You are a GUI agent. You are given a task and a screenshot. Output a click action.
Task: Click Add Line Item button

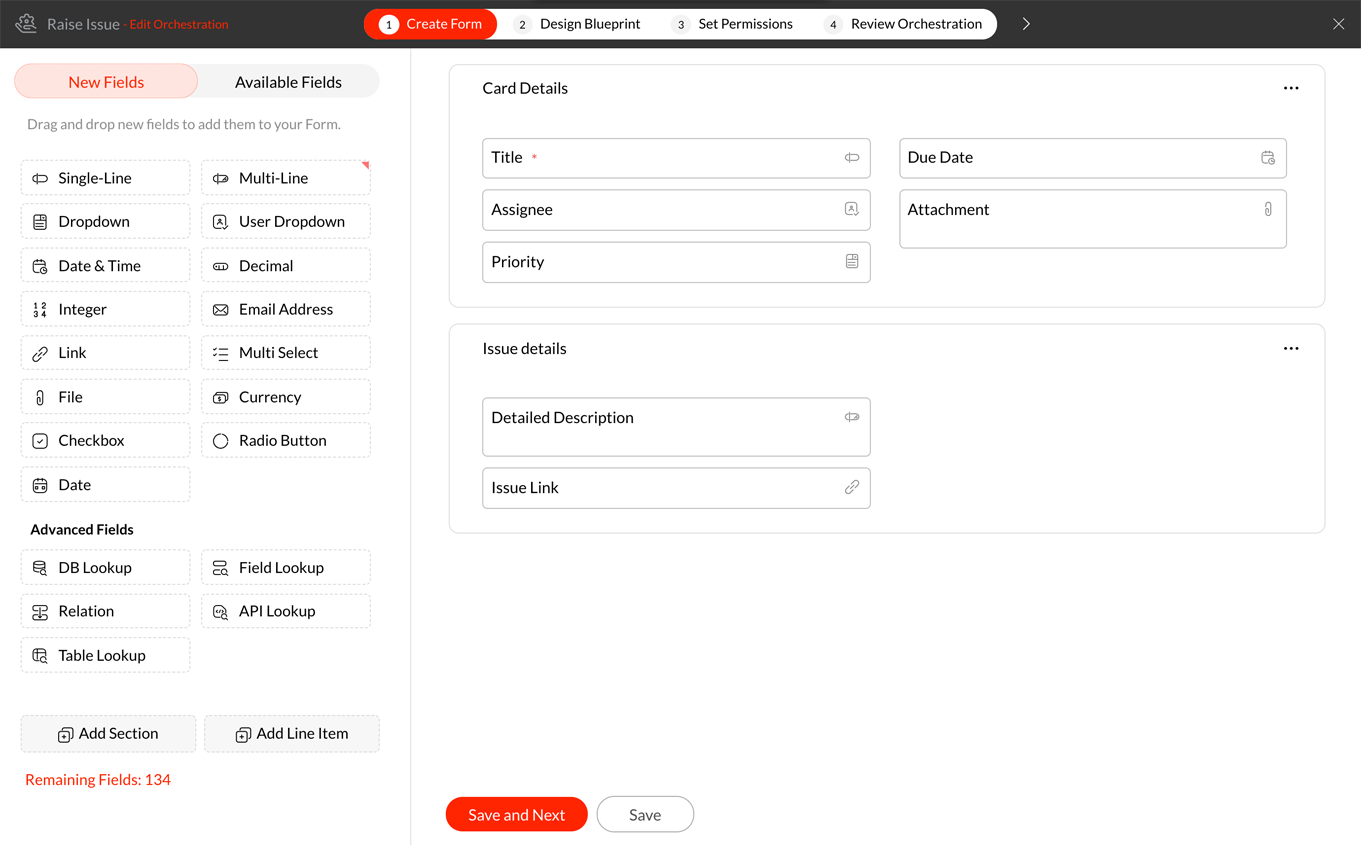(x=292, y=734)
